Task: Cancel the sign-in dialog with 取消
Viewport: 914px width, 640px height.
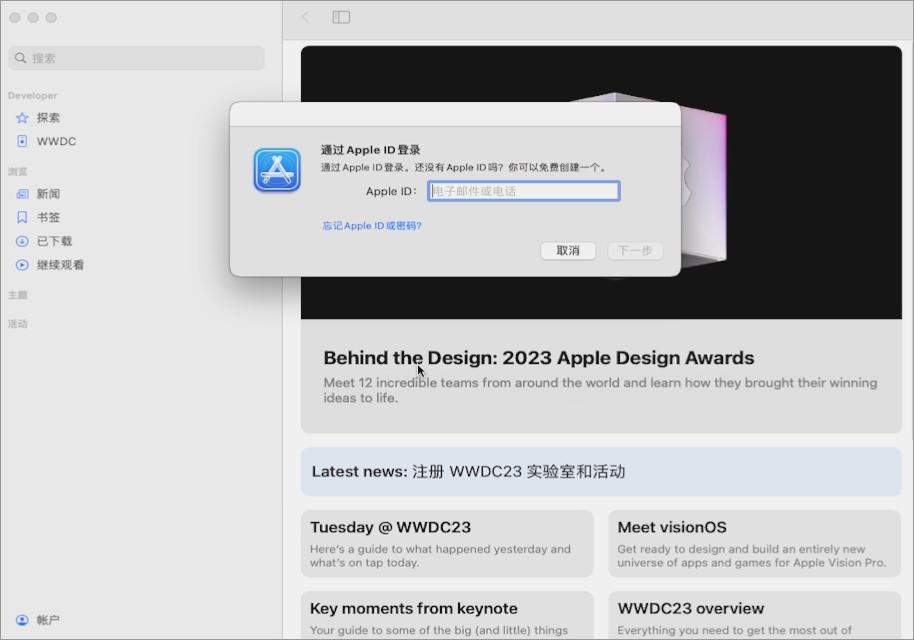Action: click(567, 251)
